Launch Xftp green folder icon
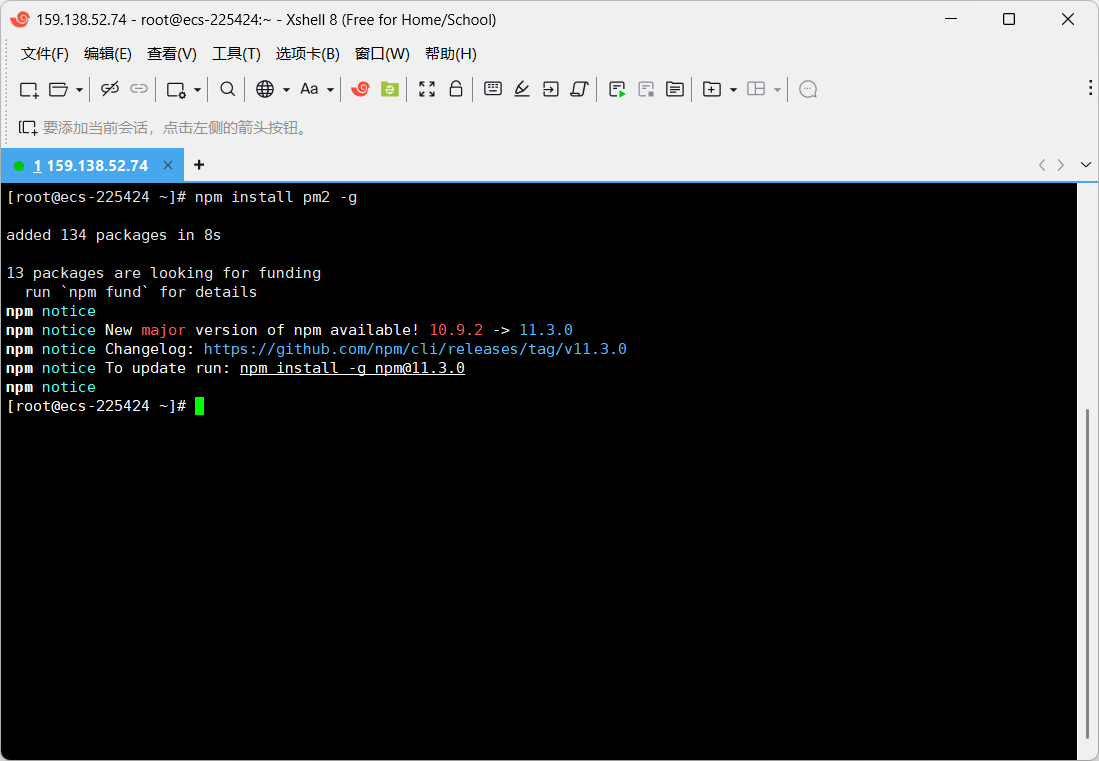The width and height of the screenshot is (1099, 761). click(390, 89)
